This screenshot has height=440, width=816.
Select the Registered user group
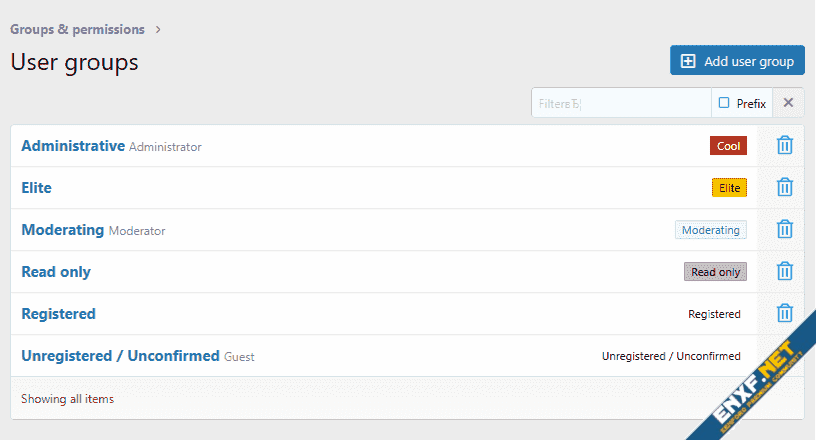pyautogui.click(x=58, y=314)
